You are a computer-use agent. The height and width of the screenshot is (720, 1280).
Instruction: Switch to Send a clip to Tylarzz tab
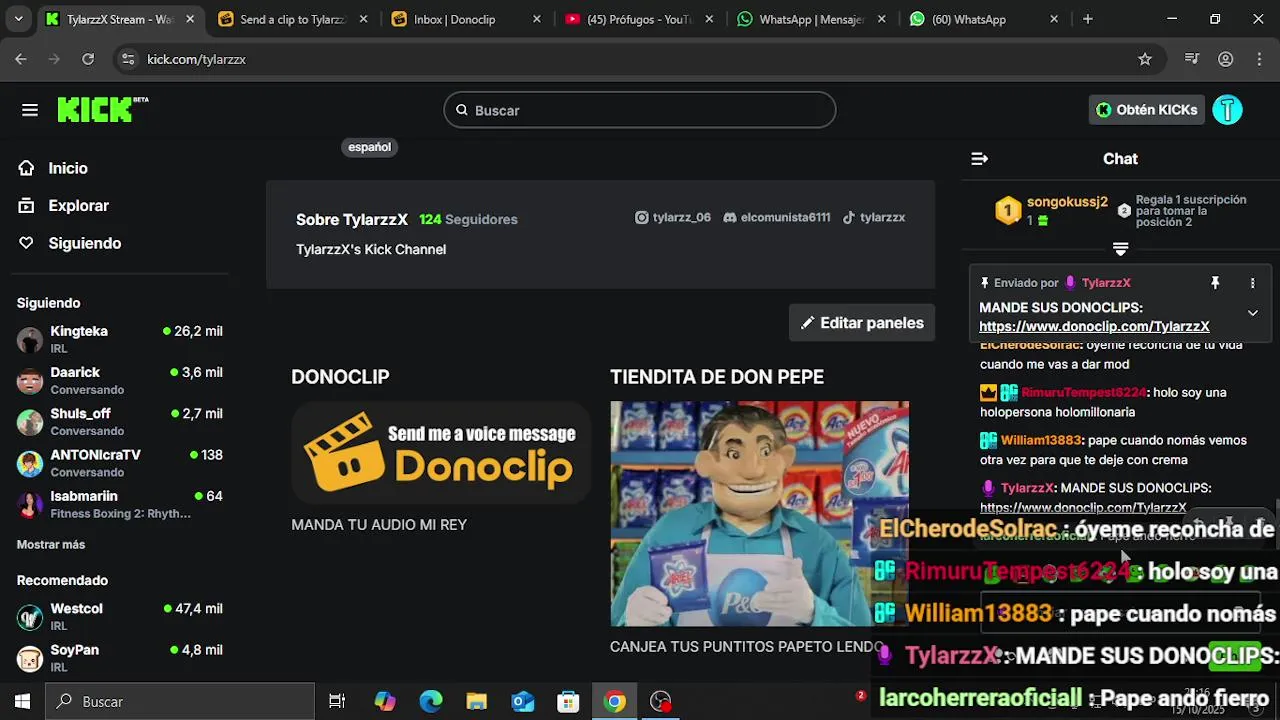point(293,19)
